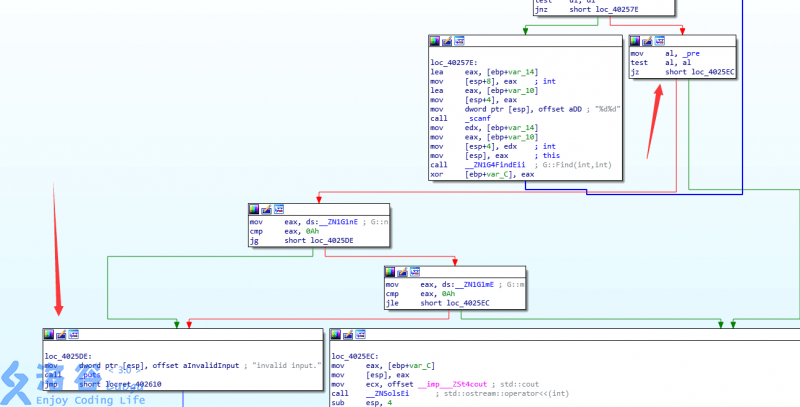The width and height of the screenshot is (800, 407).
Task: Click group icon on 'jle short loc_4025EC' block
Action: point(415,271)
